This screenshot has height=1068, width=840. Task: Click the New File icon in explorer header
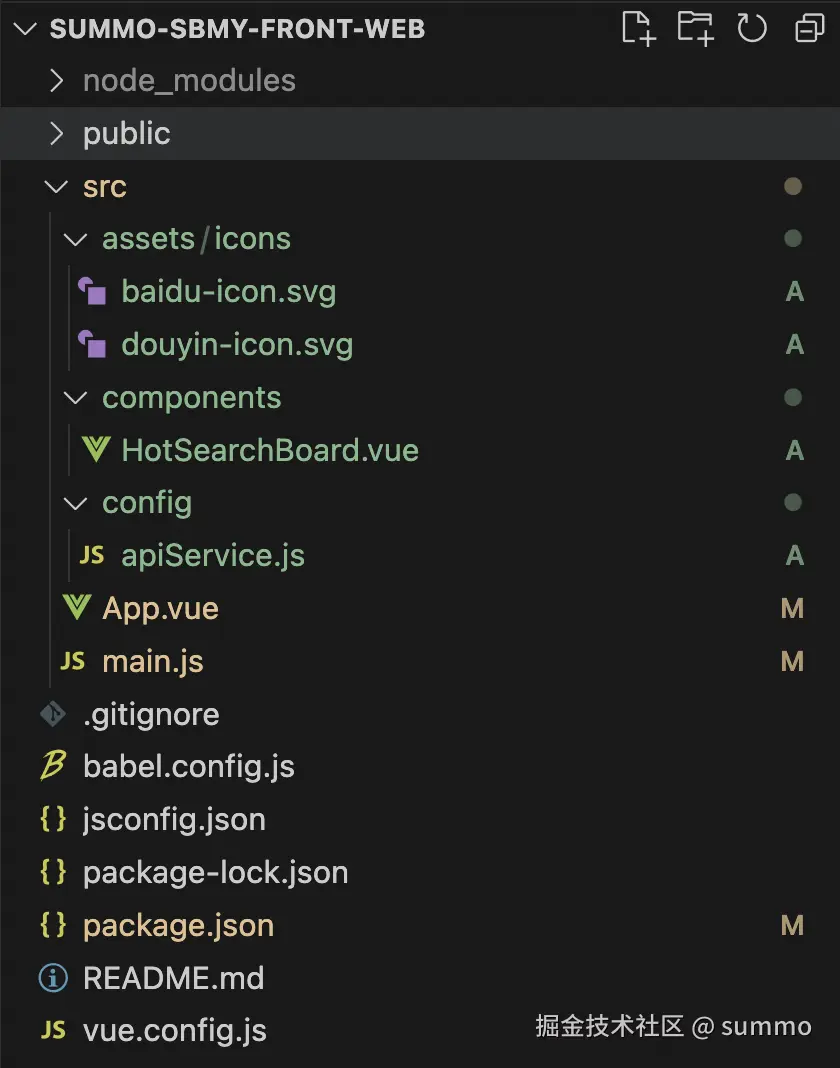pos(638,28)
